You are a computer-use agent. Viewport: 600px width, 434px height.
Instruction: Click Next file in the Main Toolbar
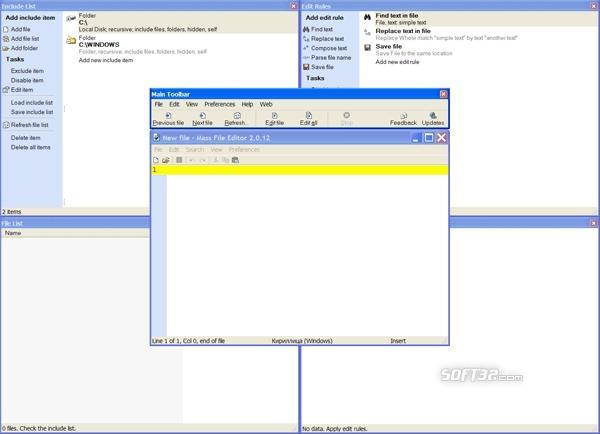coord(202,119)
